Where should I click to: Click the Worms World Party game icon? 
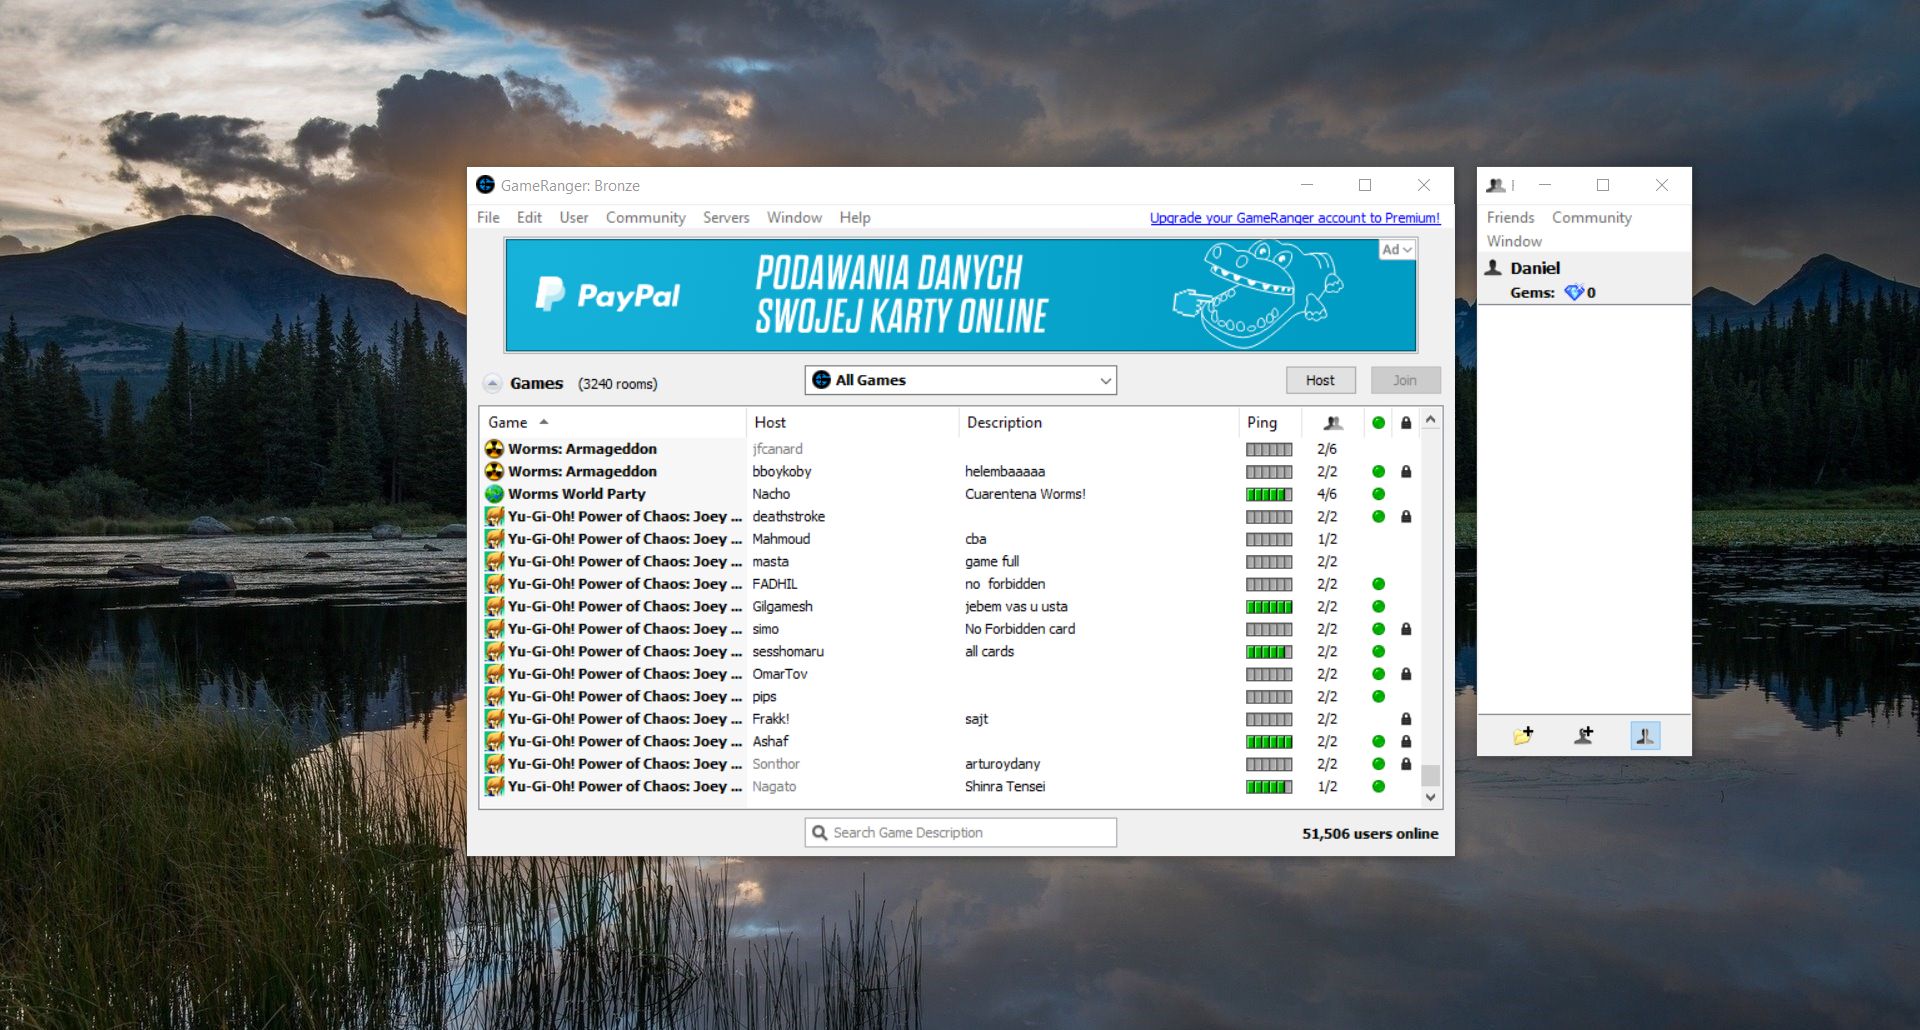point(494,494)
